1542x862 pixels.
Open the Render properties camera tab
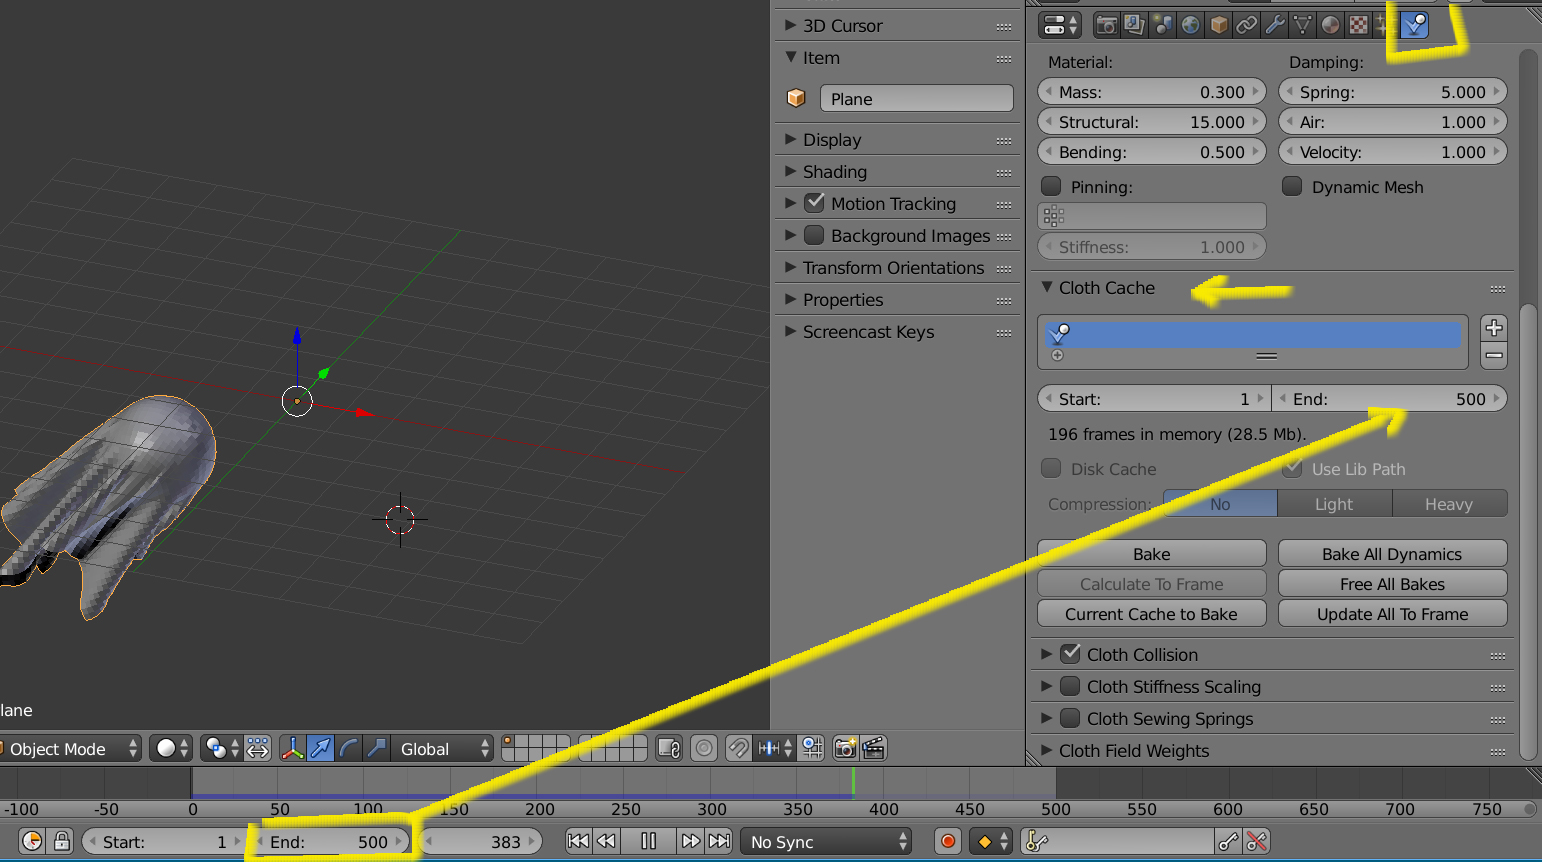1106,25
